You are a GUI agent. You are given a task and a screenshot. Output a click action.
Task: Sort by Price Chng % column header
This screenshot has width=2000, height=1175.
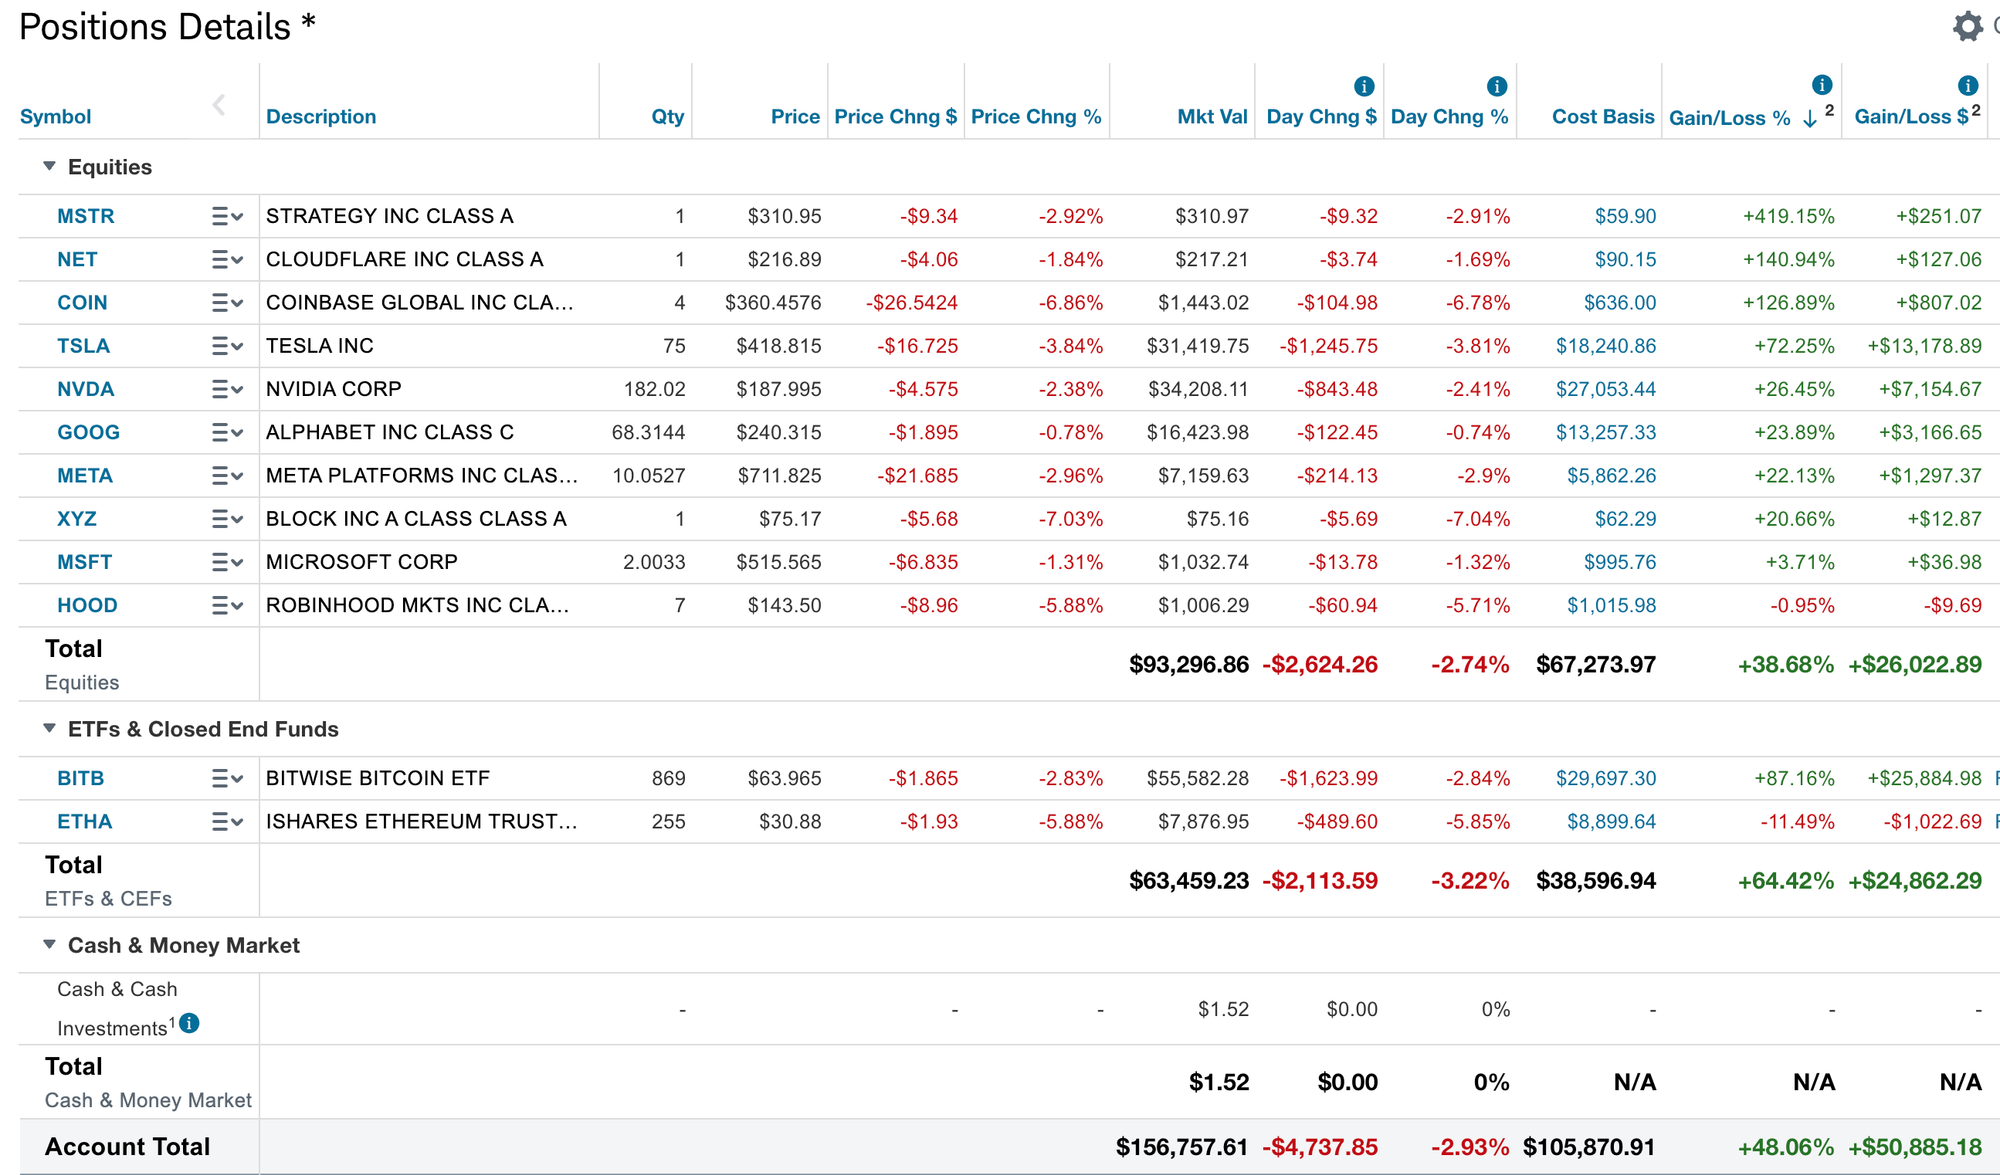1035,117
